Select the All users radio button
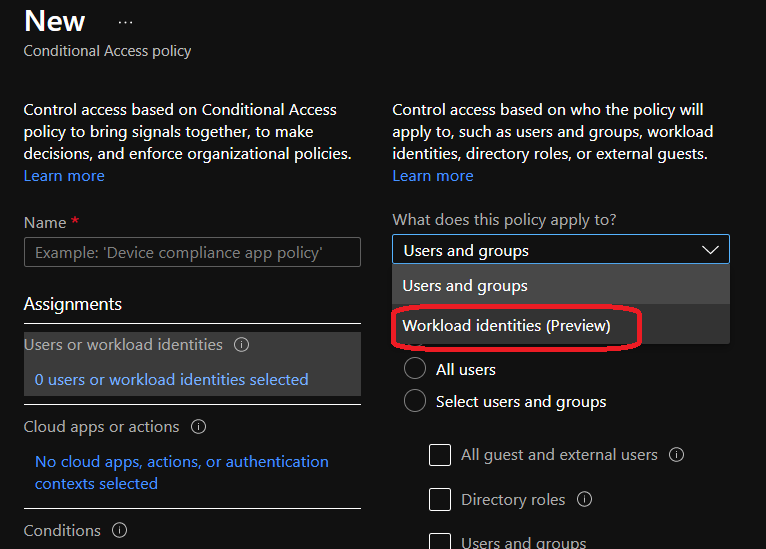 [415, 369]
